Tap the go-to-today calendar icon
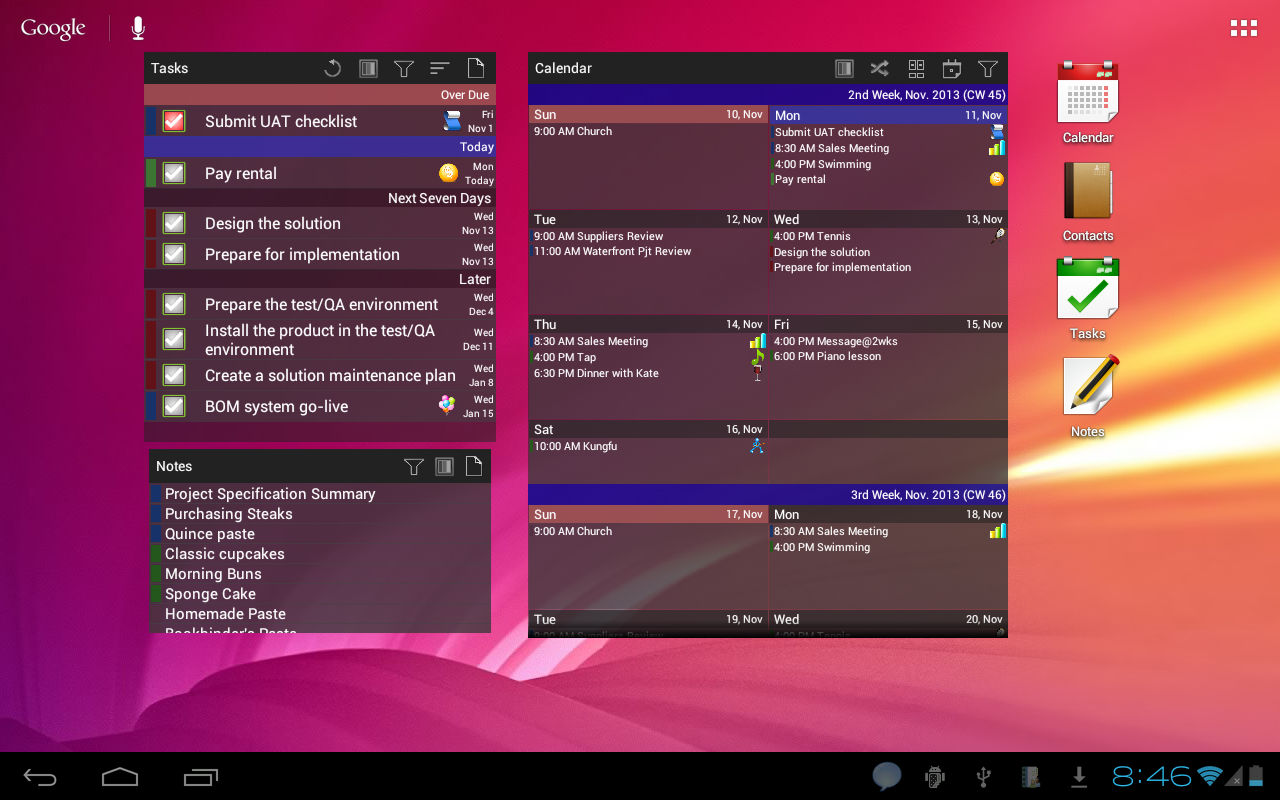 click(952, 68)
